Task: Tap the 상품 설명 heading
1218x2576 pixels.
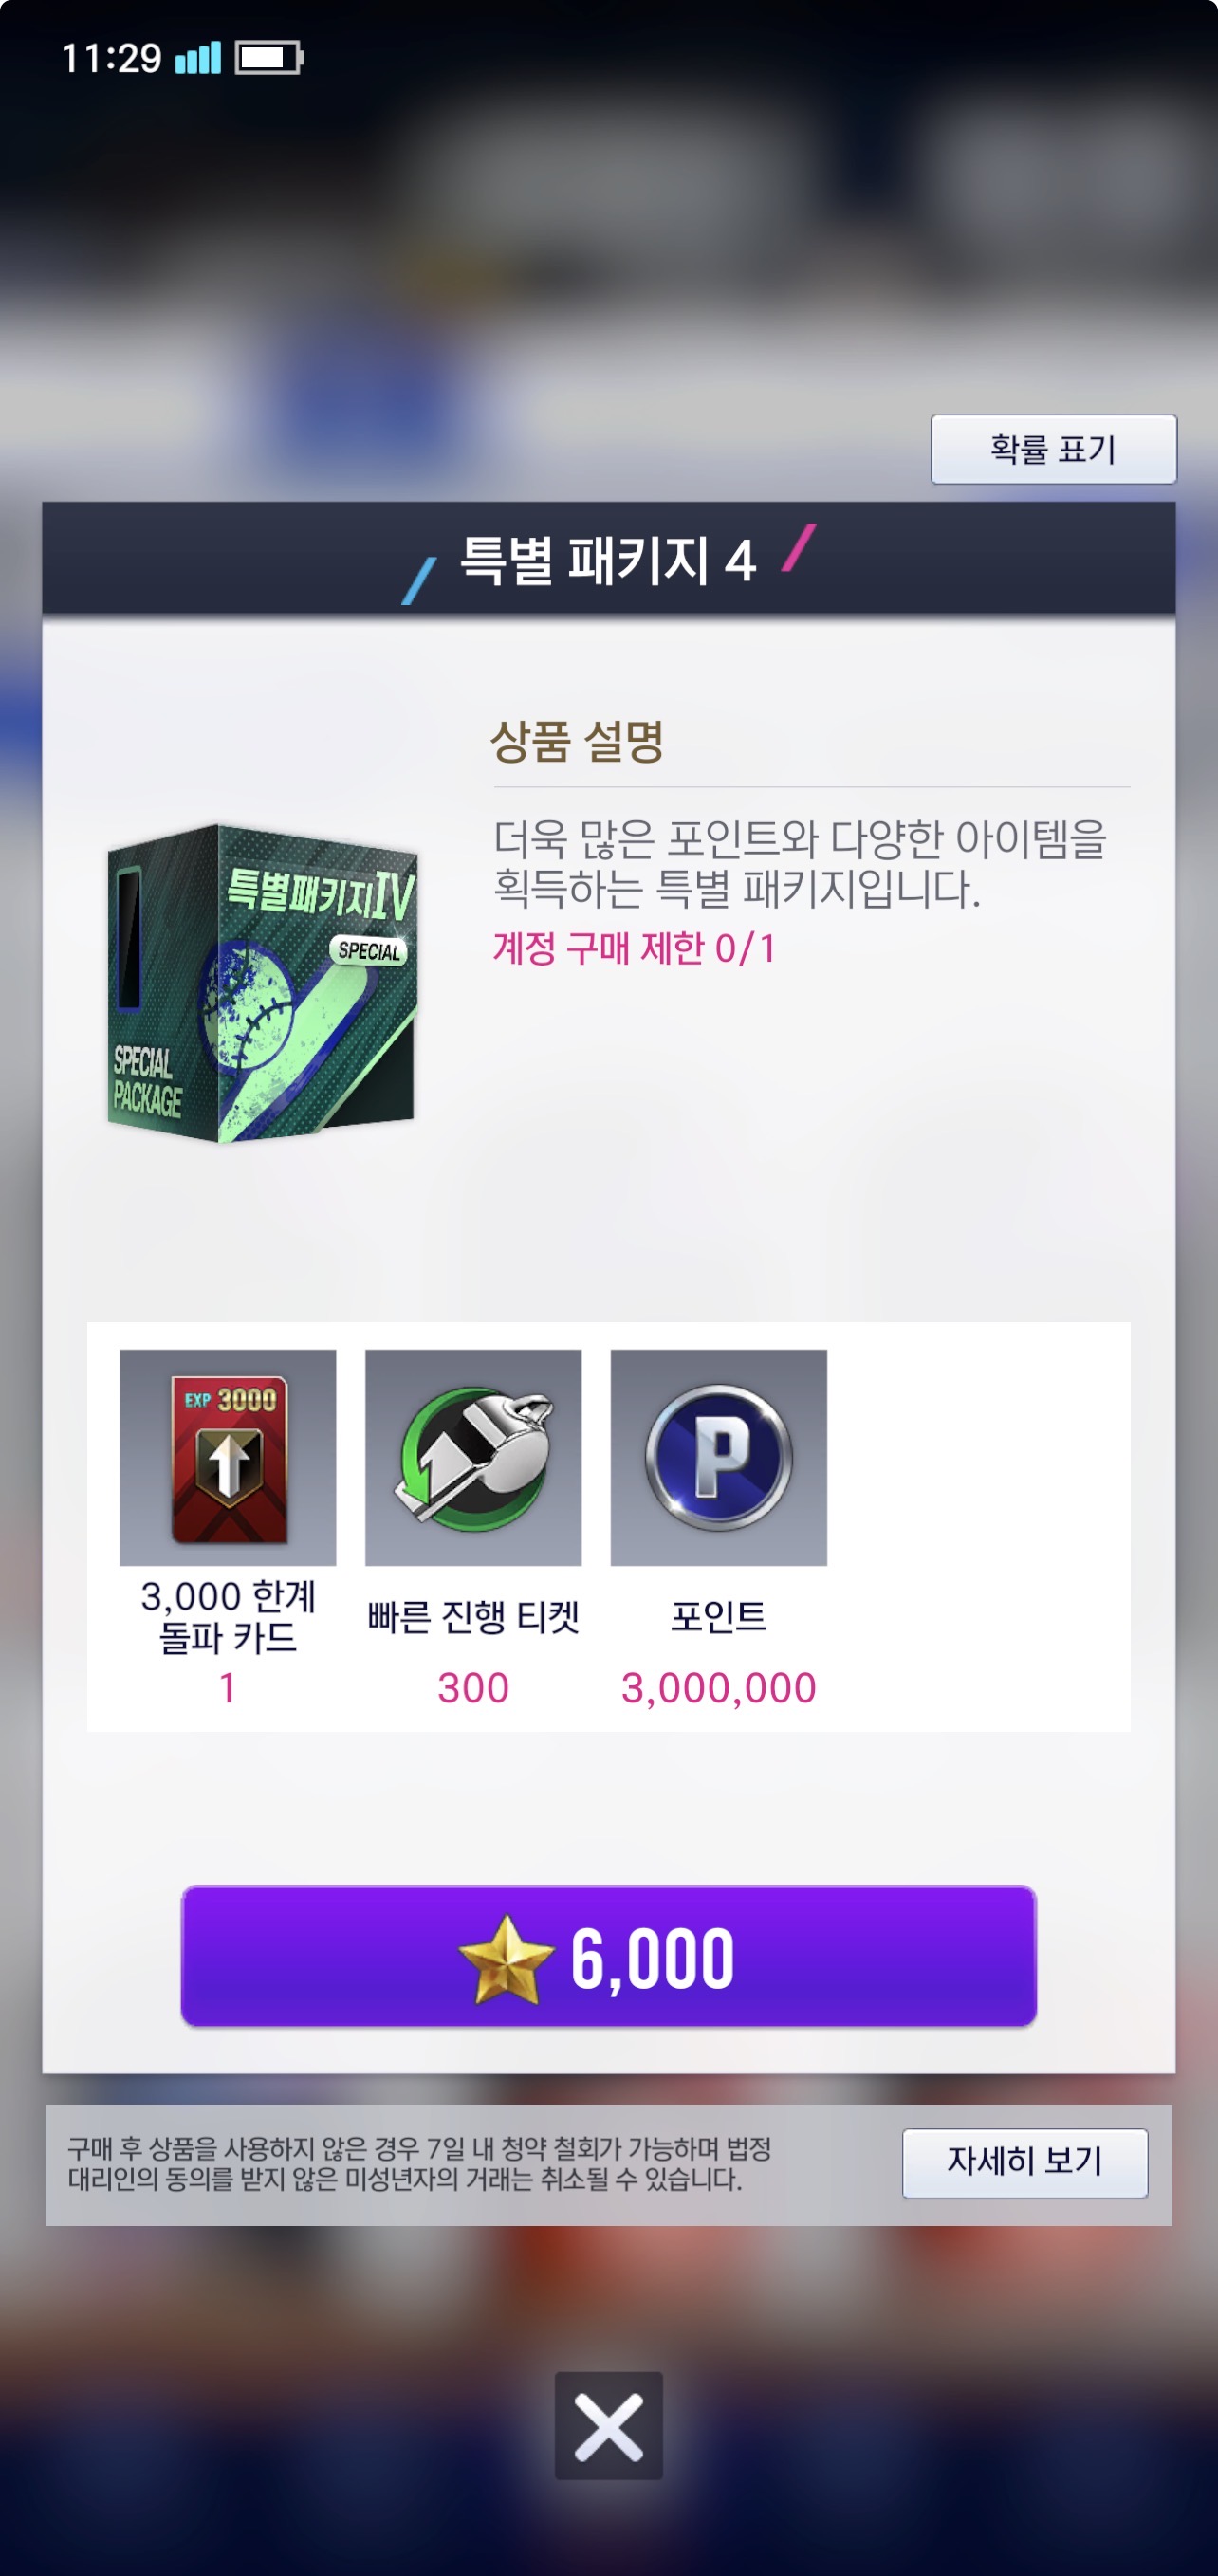Action: 578,741
